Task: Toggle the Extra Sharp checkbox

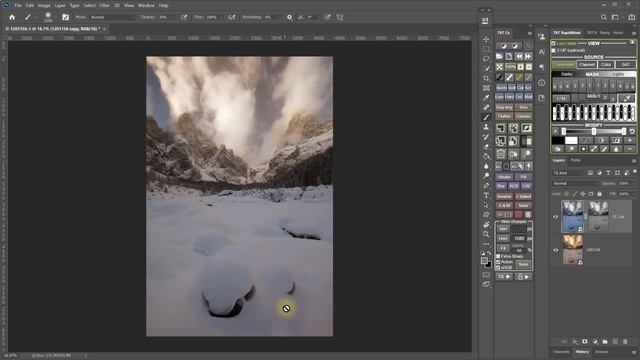Action: click(x=498, y=256)
